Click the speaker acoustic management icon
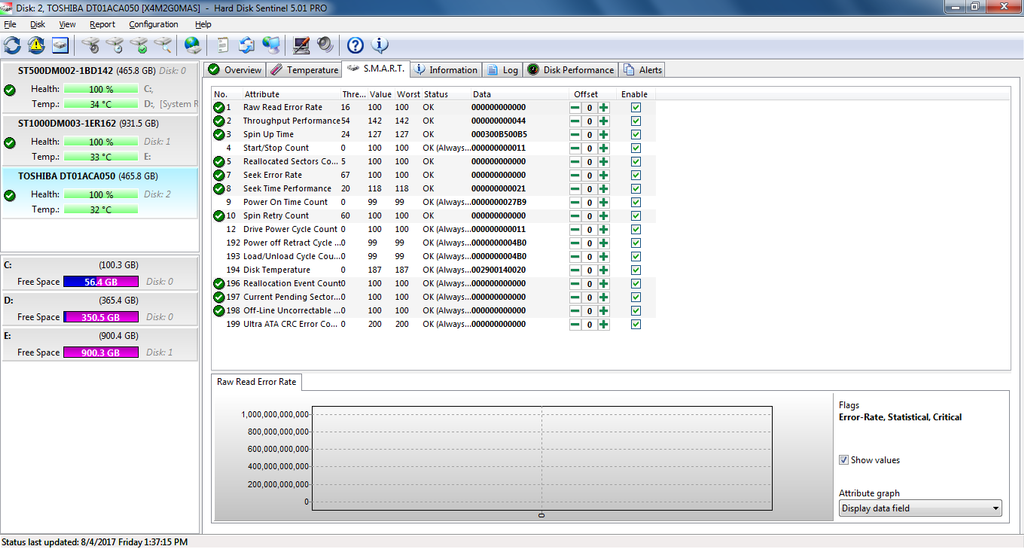 pyautogui.click(x=325, y=45)
